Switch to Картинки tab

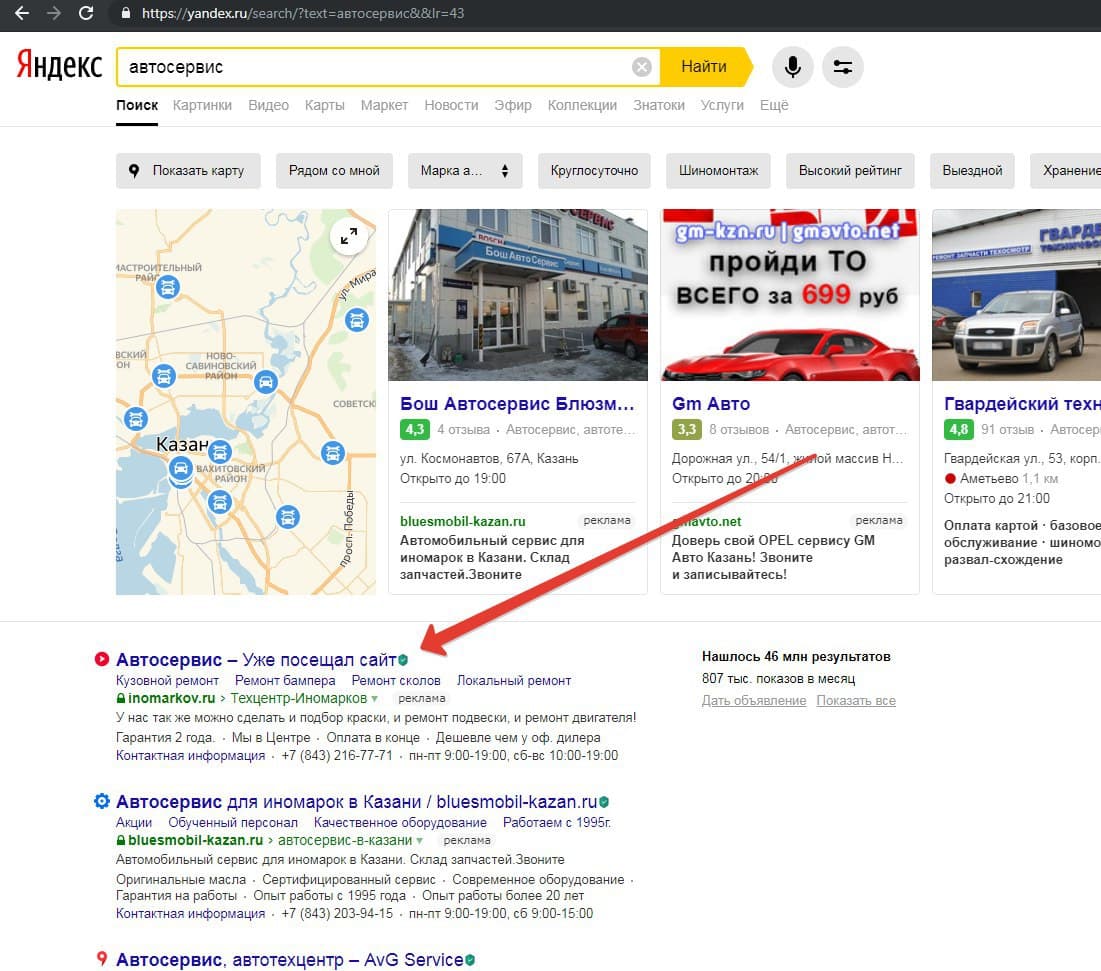(202, 105)
